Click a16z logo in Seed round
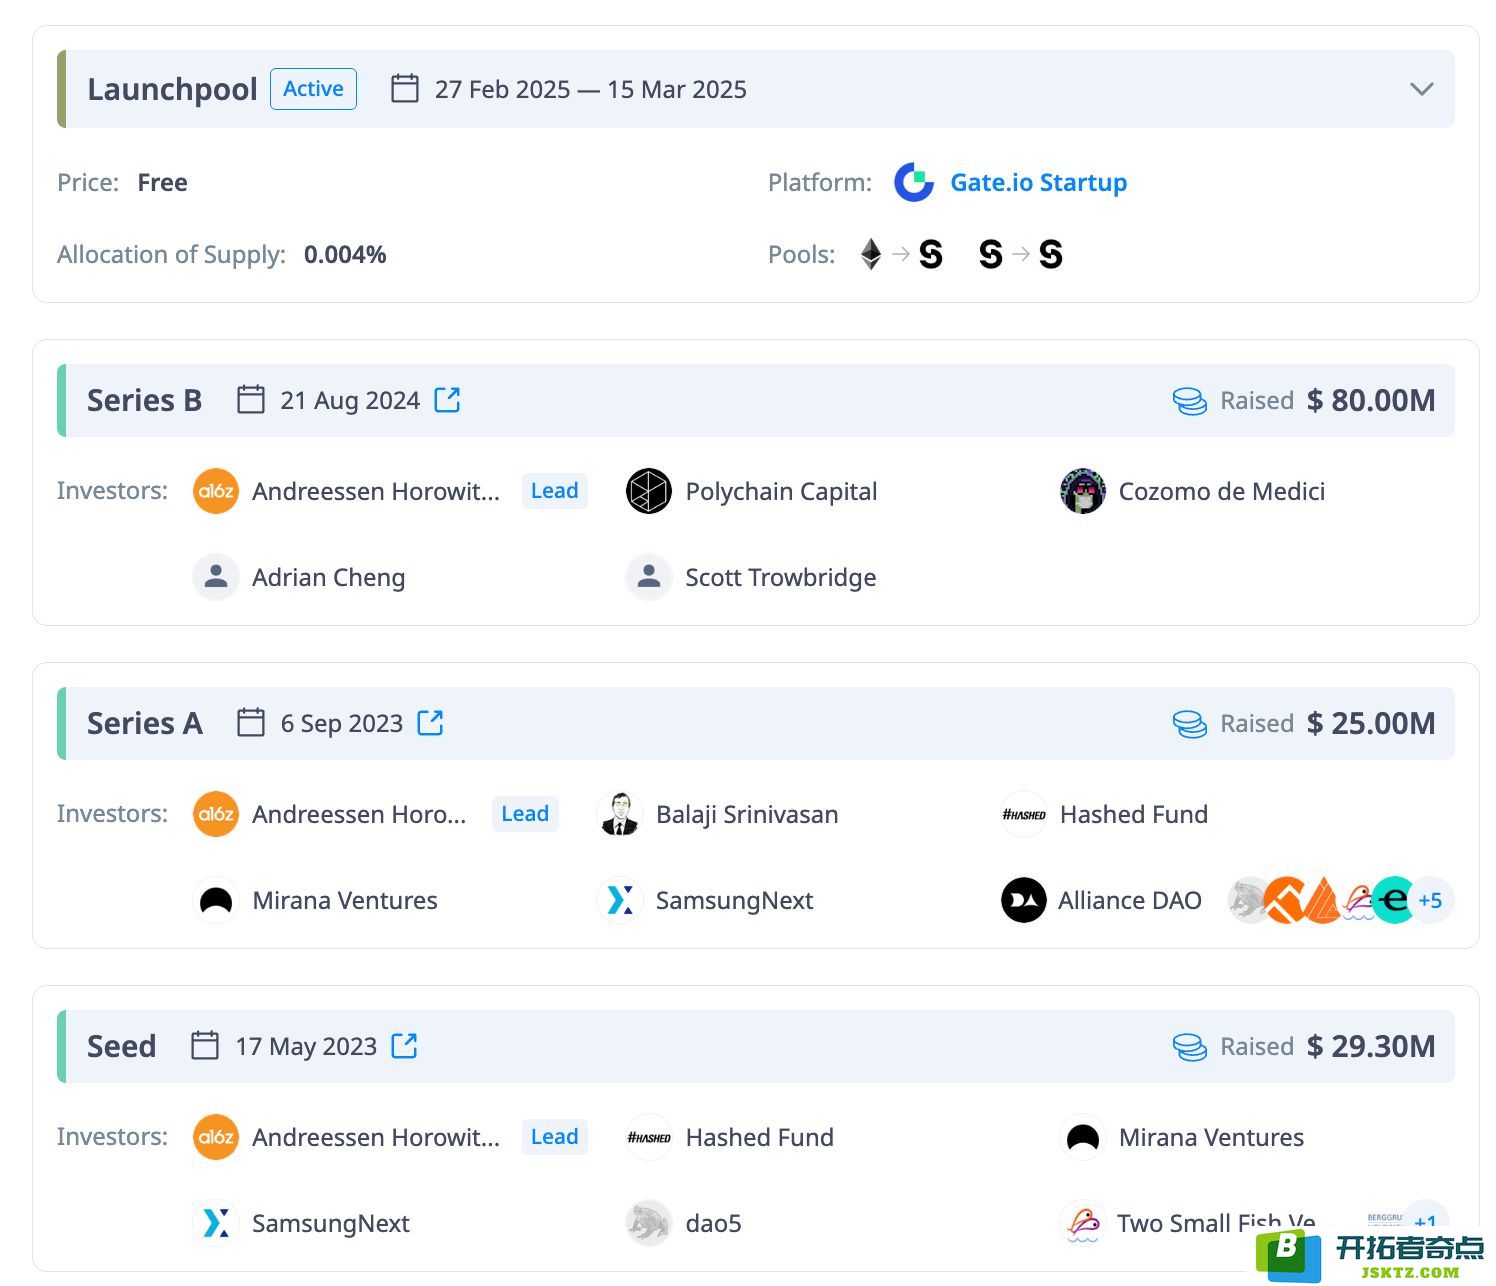Screen dimensions: 1496x1286 tap(216, 1137)
